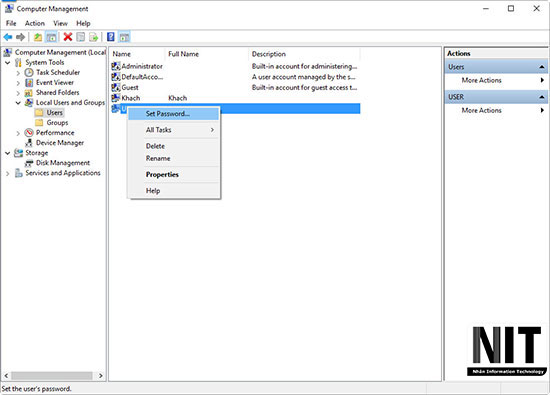The width and height of the screenshot is (550, 395).
Task: Click the Device Manager icon in tree
Action: (29, 143)
